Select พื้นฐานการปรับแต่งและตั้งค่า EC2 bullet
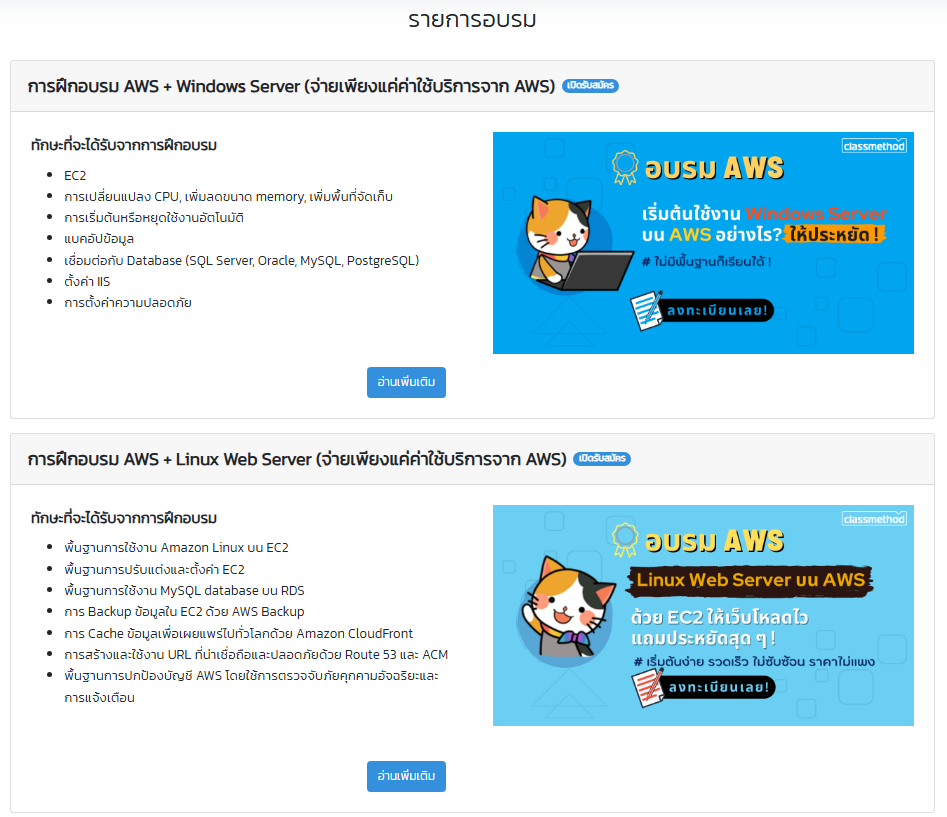This screenshot has height=817, width=947. [154, 569]
